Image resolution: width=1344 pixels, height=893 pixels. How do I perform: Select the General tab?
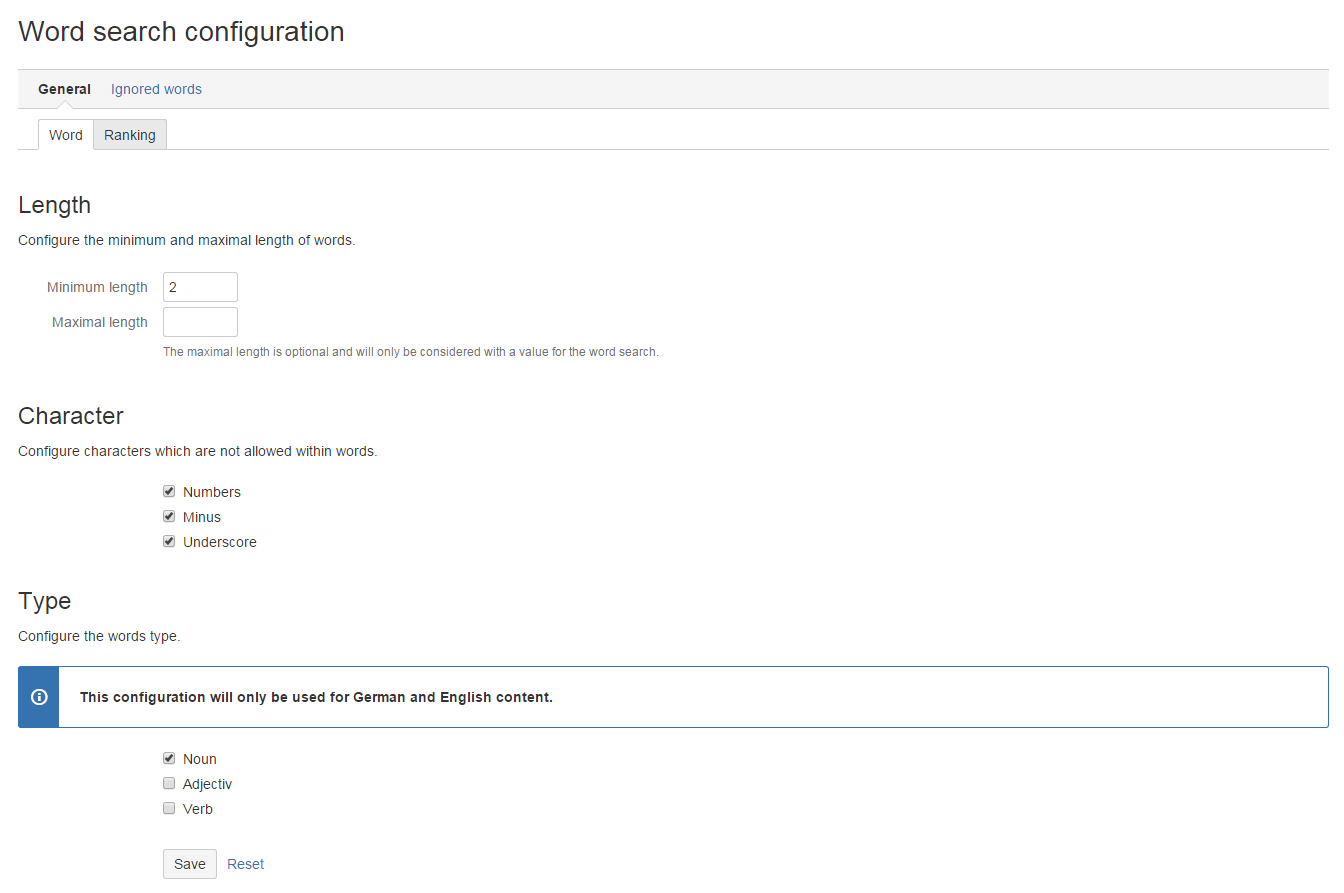coord(64,89)
